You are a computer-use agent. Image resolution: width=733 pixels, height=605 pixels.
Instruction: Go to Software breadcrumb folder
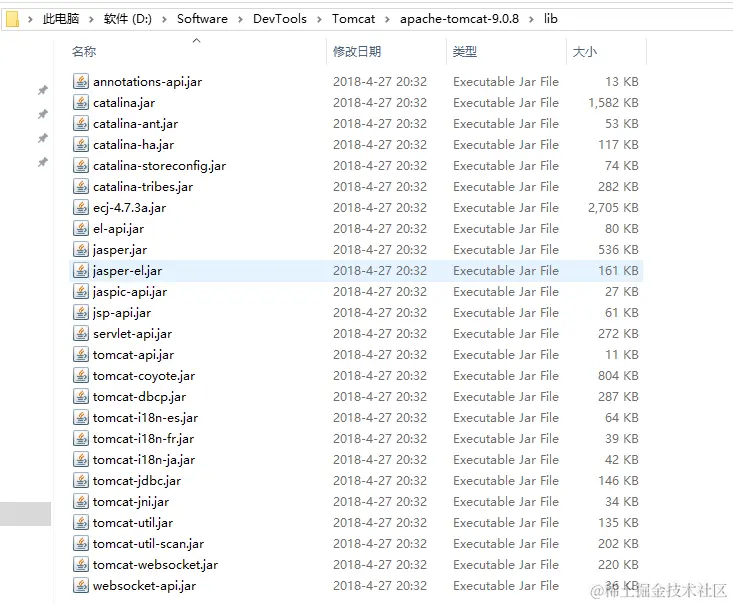pos(202,19)
